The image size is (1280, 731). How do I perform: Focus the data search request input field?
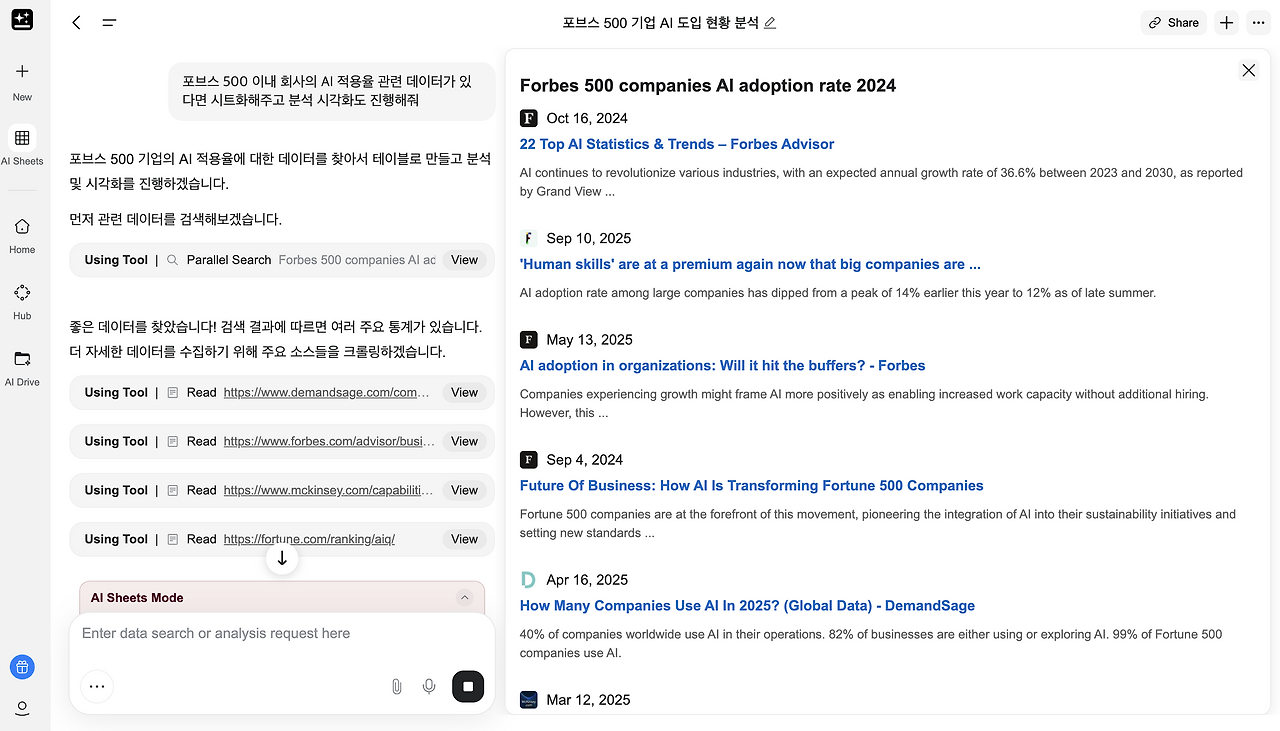pos(282,634)
